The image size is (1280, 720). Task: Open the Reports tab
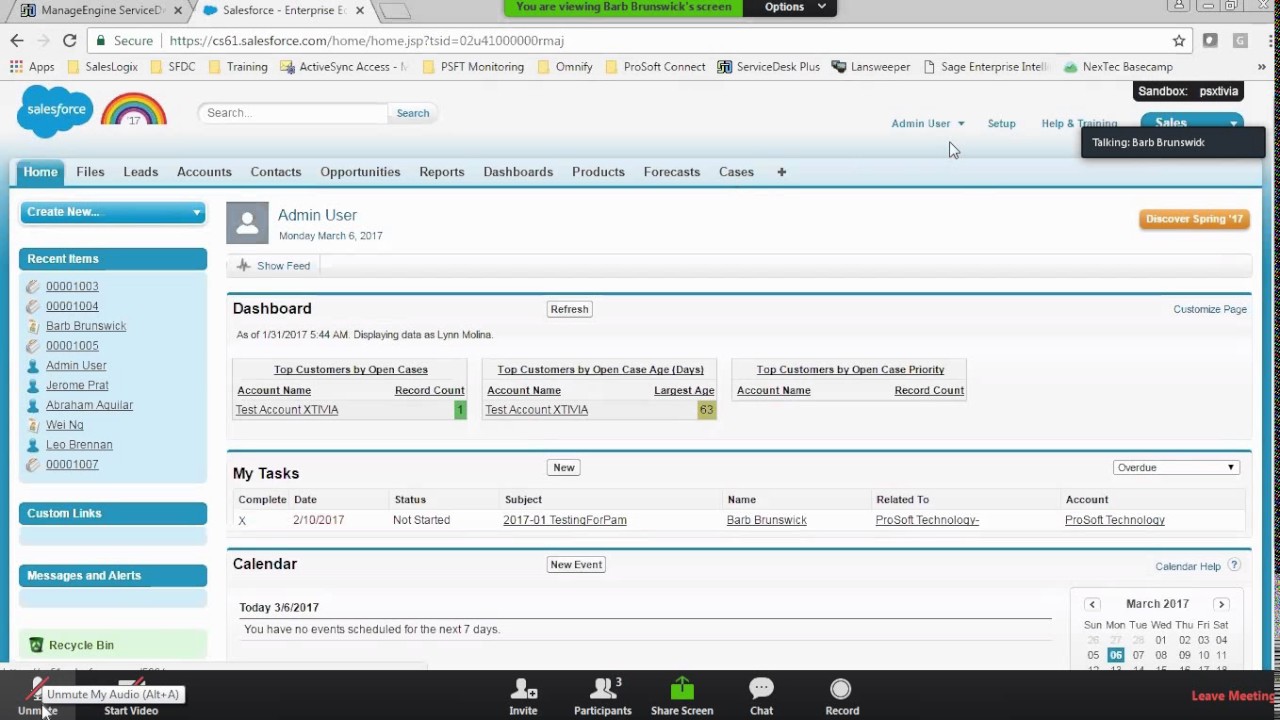442,172
